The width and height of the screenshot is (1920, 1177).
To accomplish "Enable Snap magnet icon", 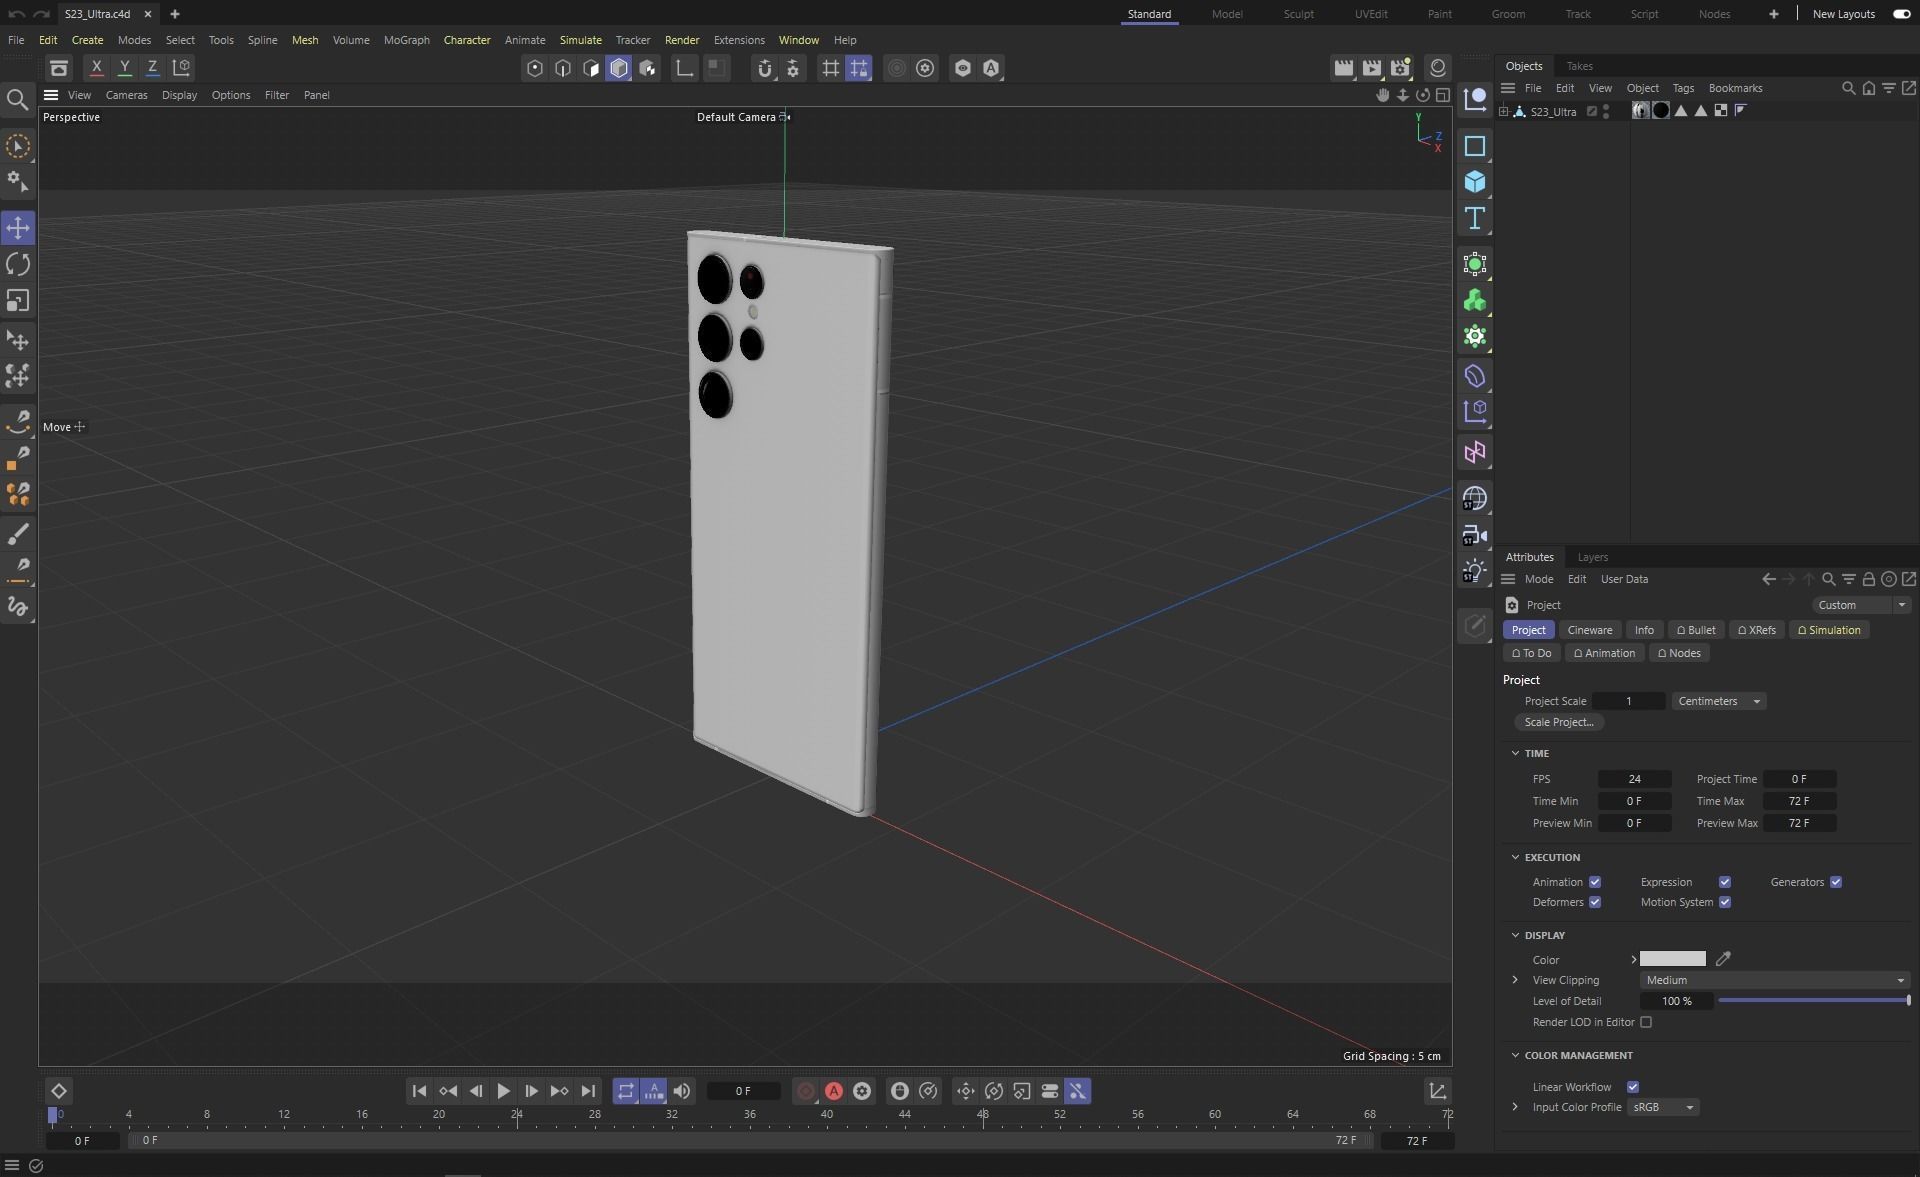I will click(765, 68).
